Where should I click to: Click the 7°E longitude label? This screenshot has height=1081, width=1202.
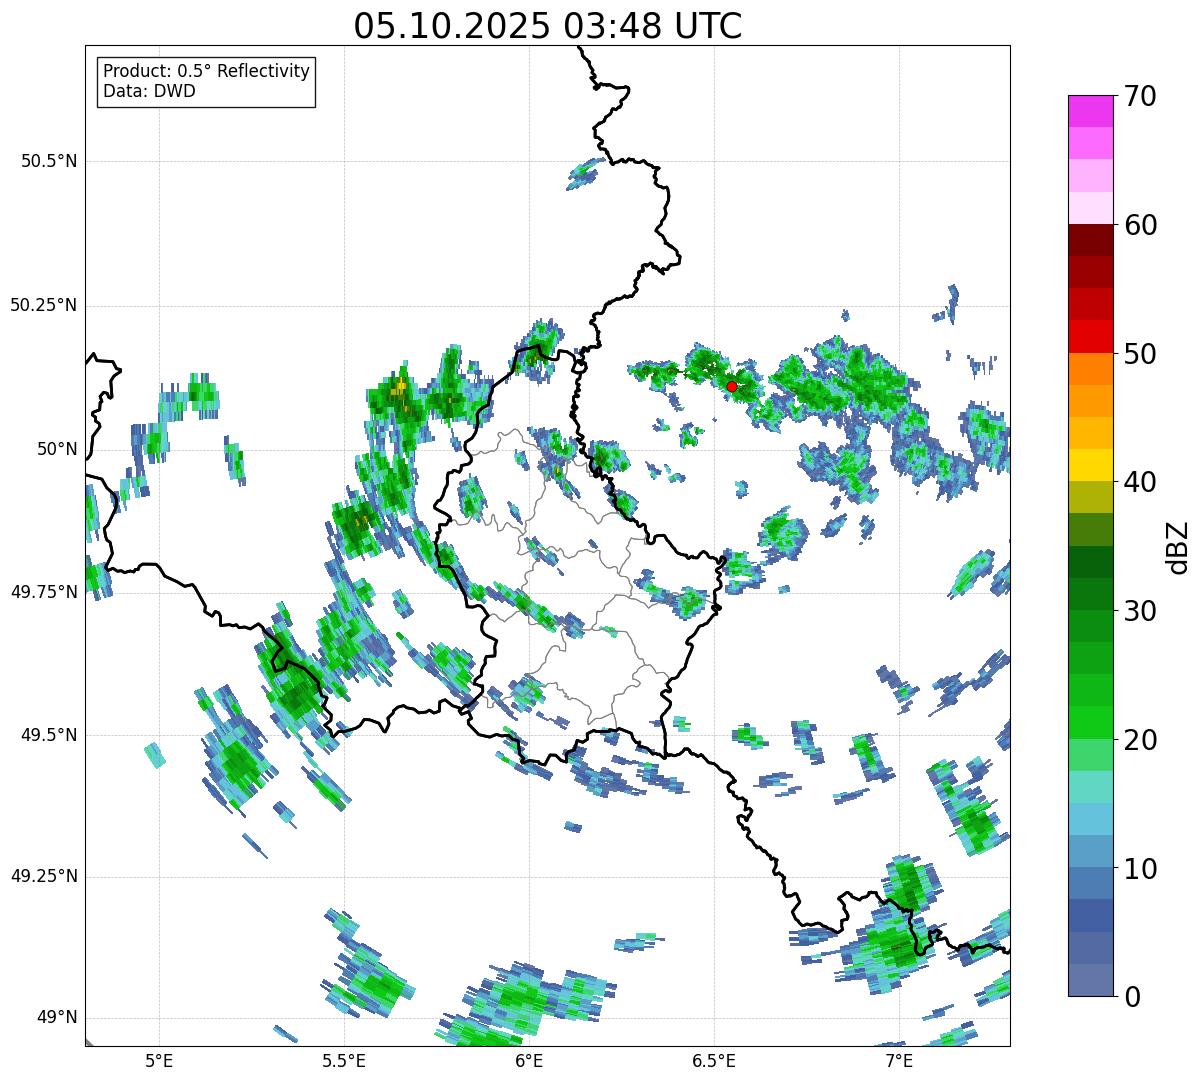point(899,1060)
